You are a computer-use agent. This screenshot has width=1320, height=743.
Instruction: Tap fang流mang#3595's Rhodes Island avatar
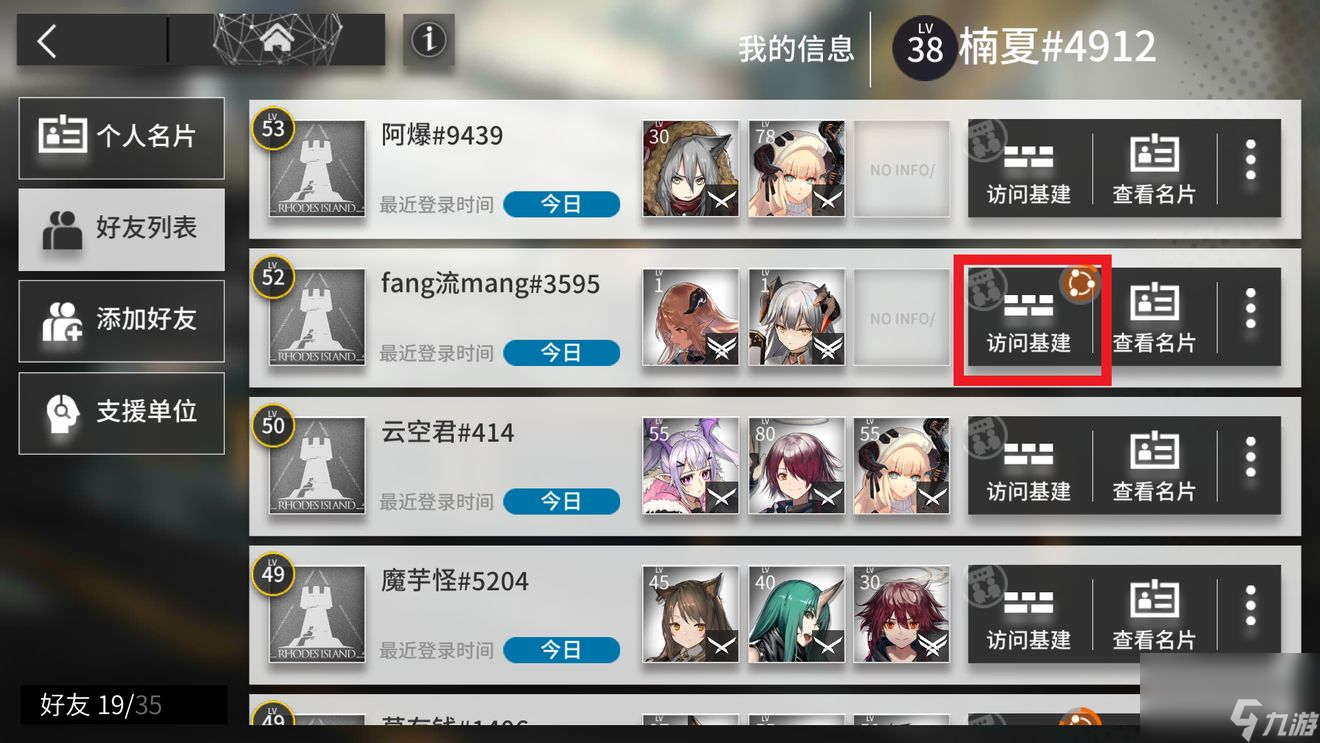(317, 318)
